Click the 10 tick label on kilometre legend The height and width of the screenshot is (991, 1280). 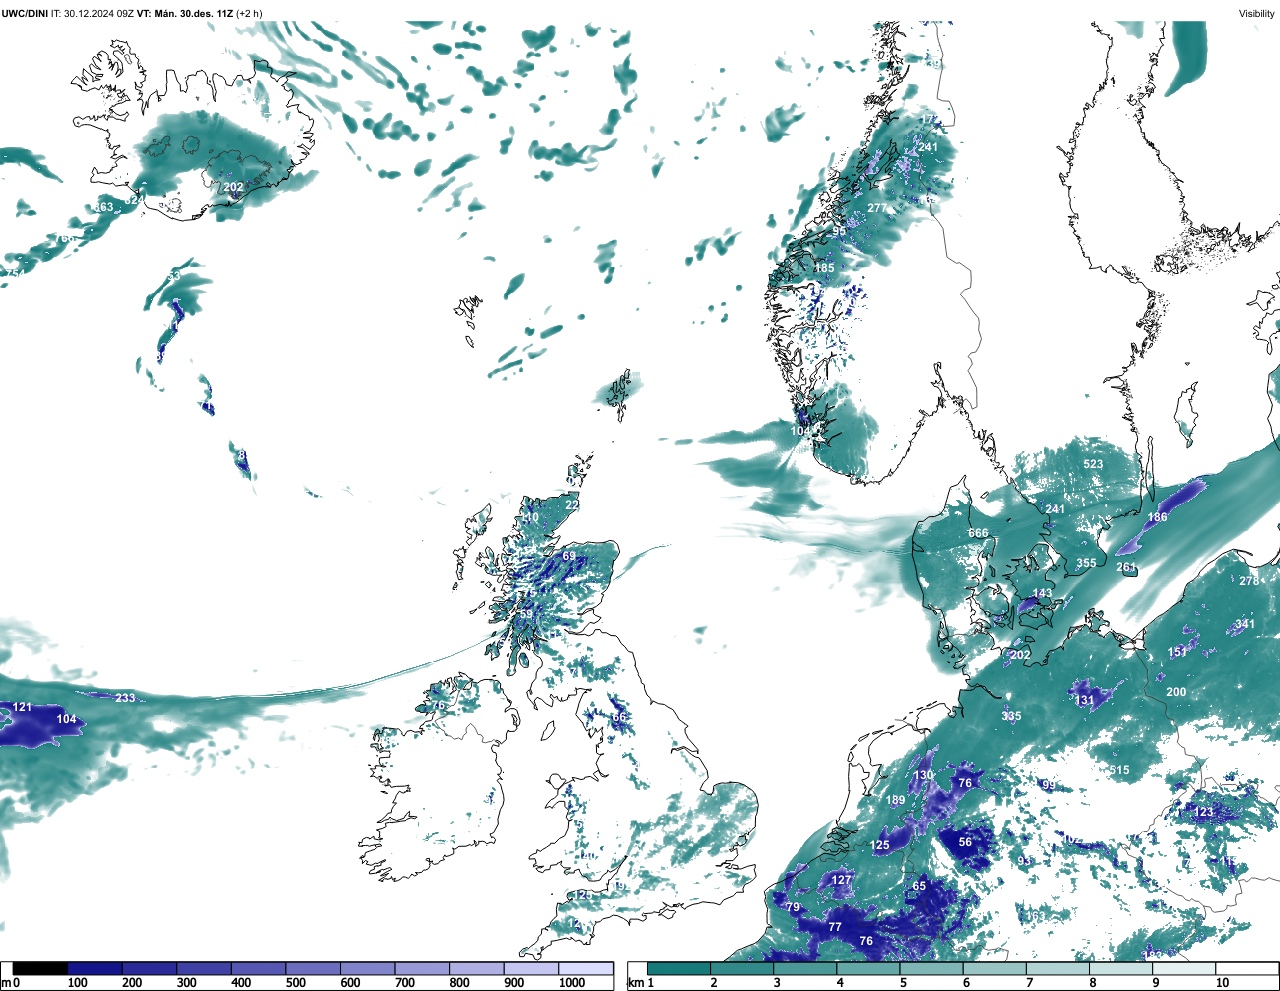coord(1222,983)
